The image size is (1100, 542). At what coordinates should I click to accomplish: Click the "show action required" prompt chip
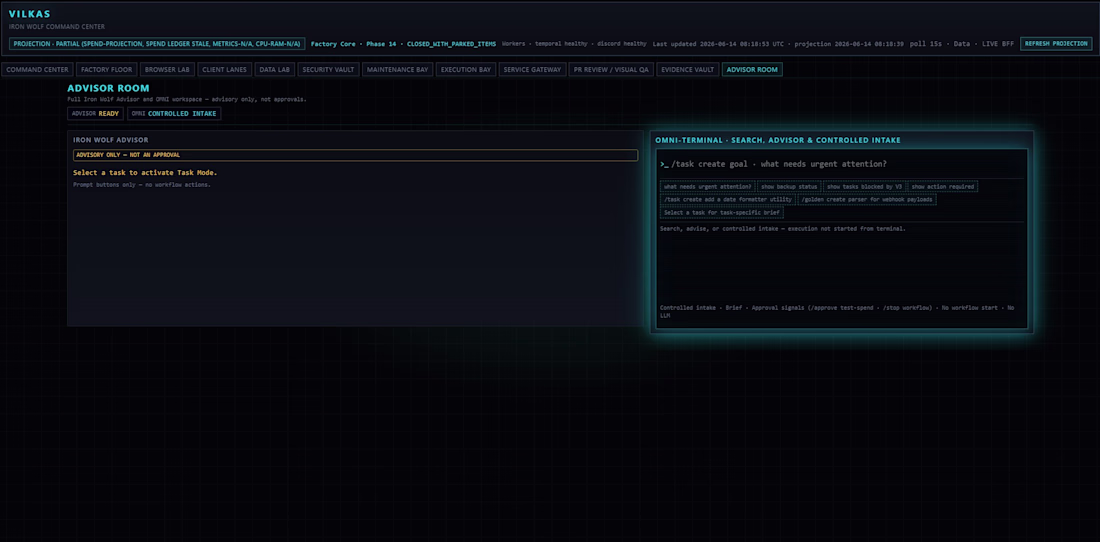tap(942, 187)
